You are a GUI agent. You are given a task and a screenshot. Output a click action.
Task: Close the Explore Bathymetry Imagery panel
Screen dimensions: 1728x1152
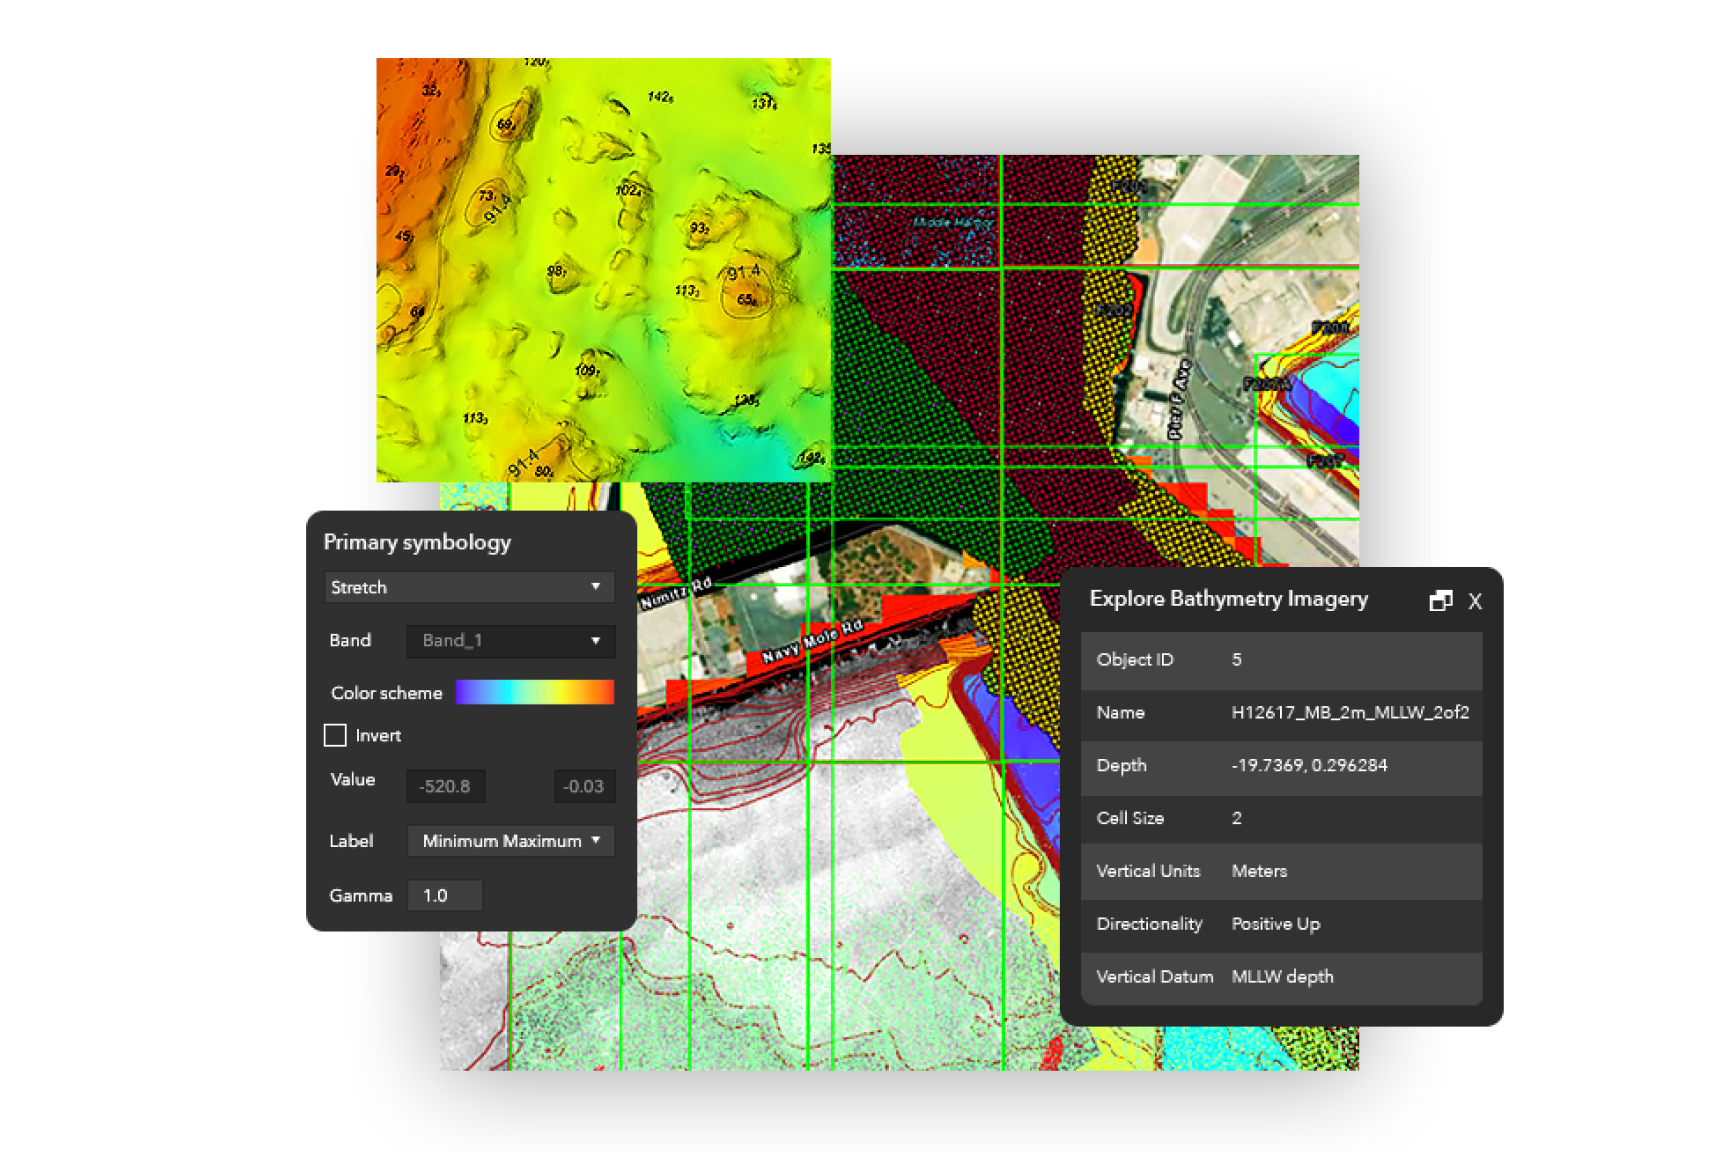coord(1475,601)
